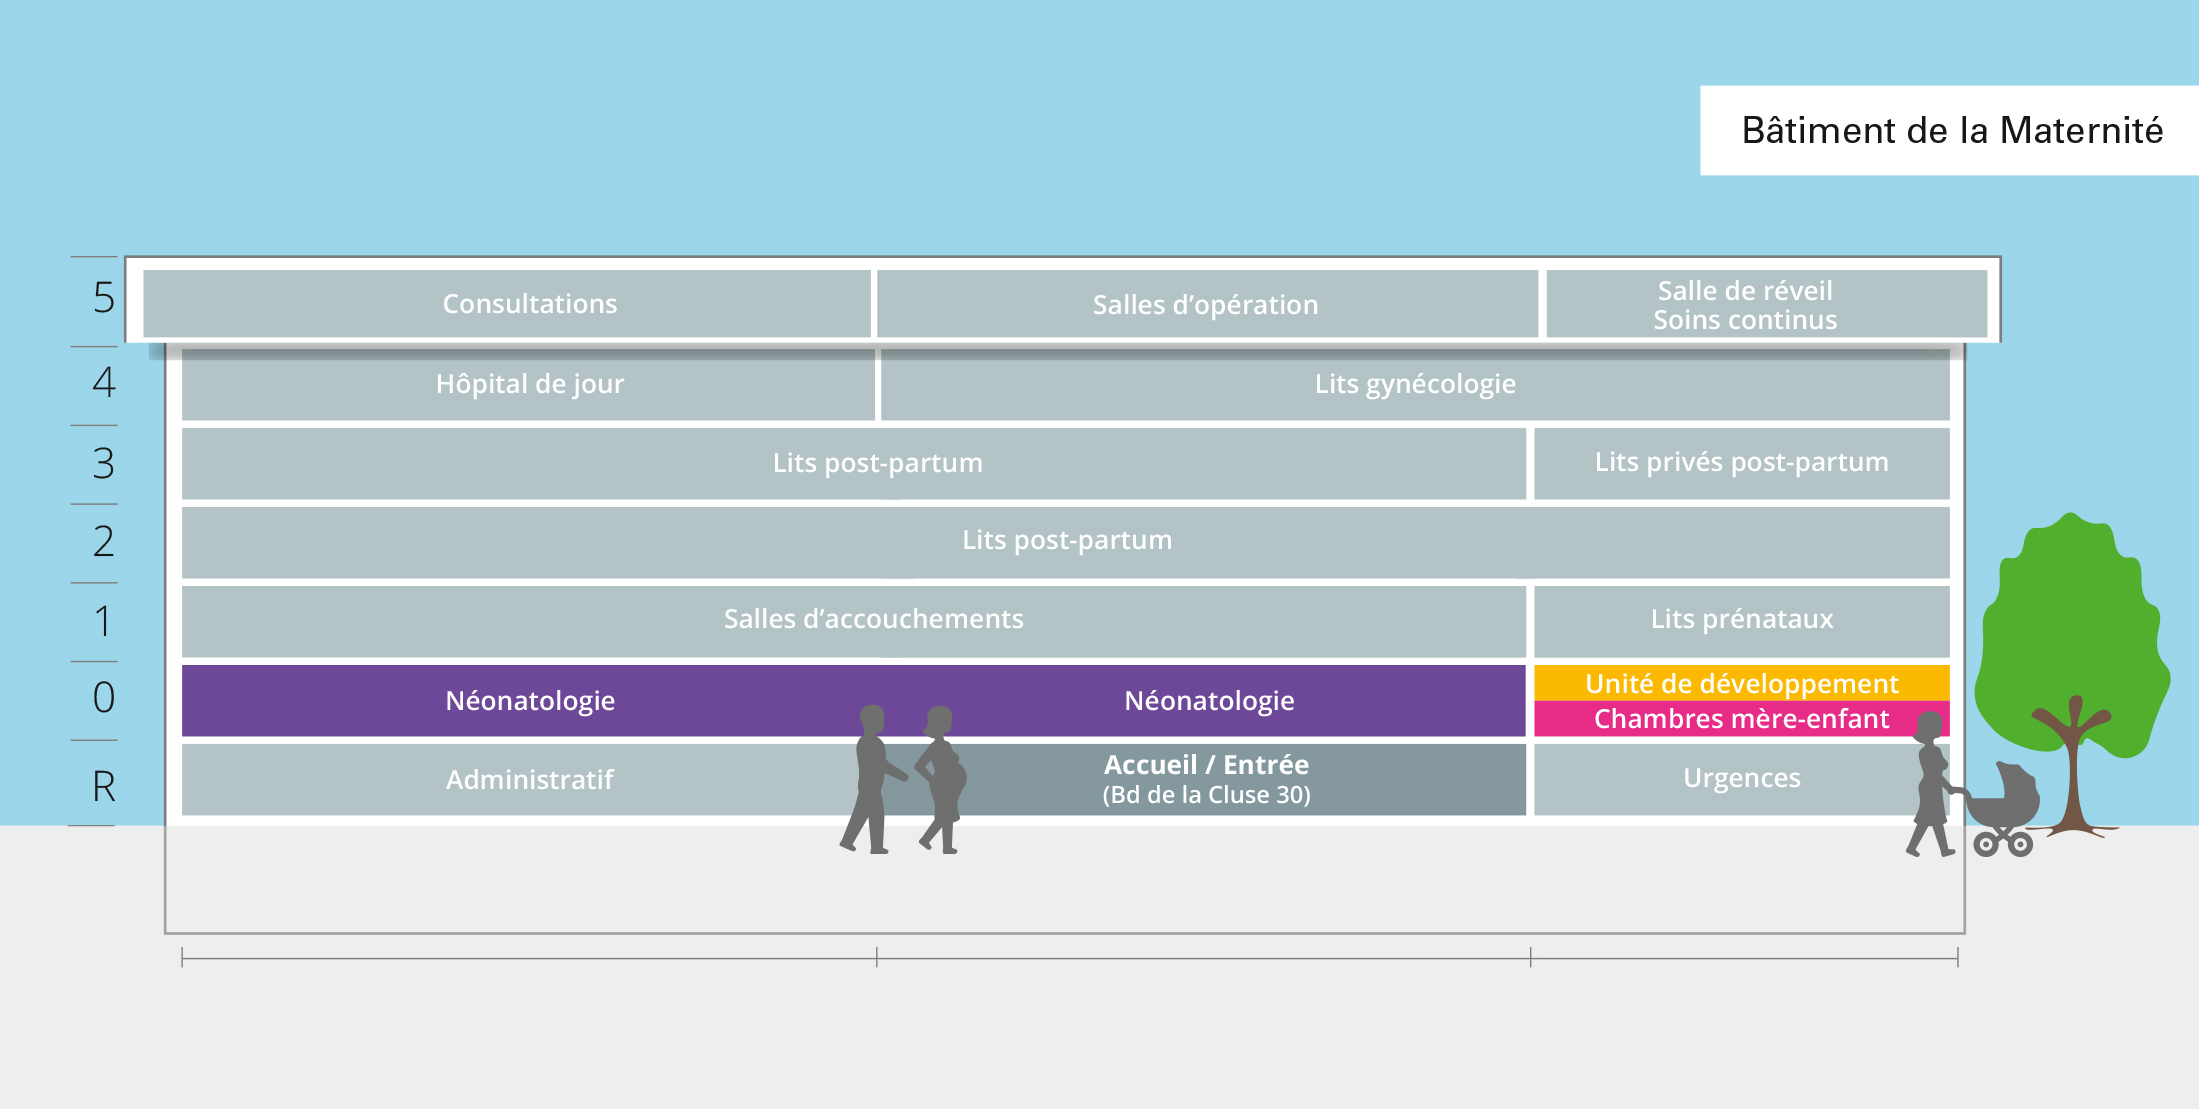Select the Lits prénataux block
2199x1109 pixels.
(x=1741, y=620)
